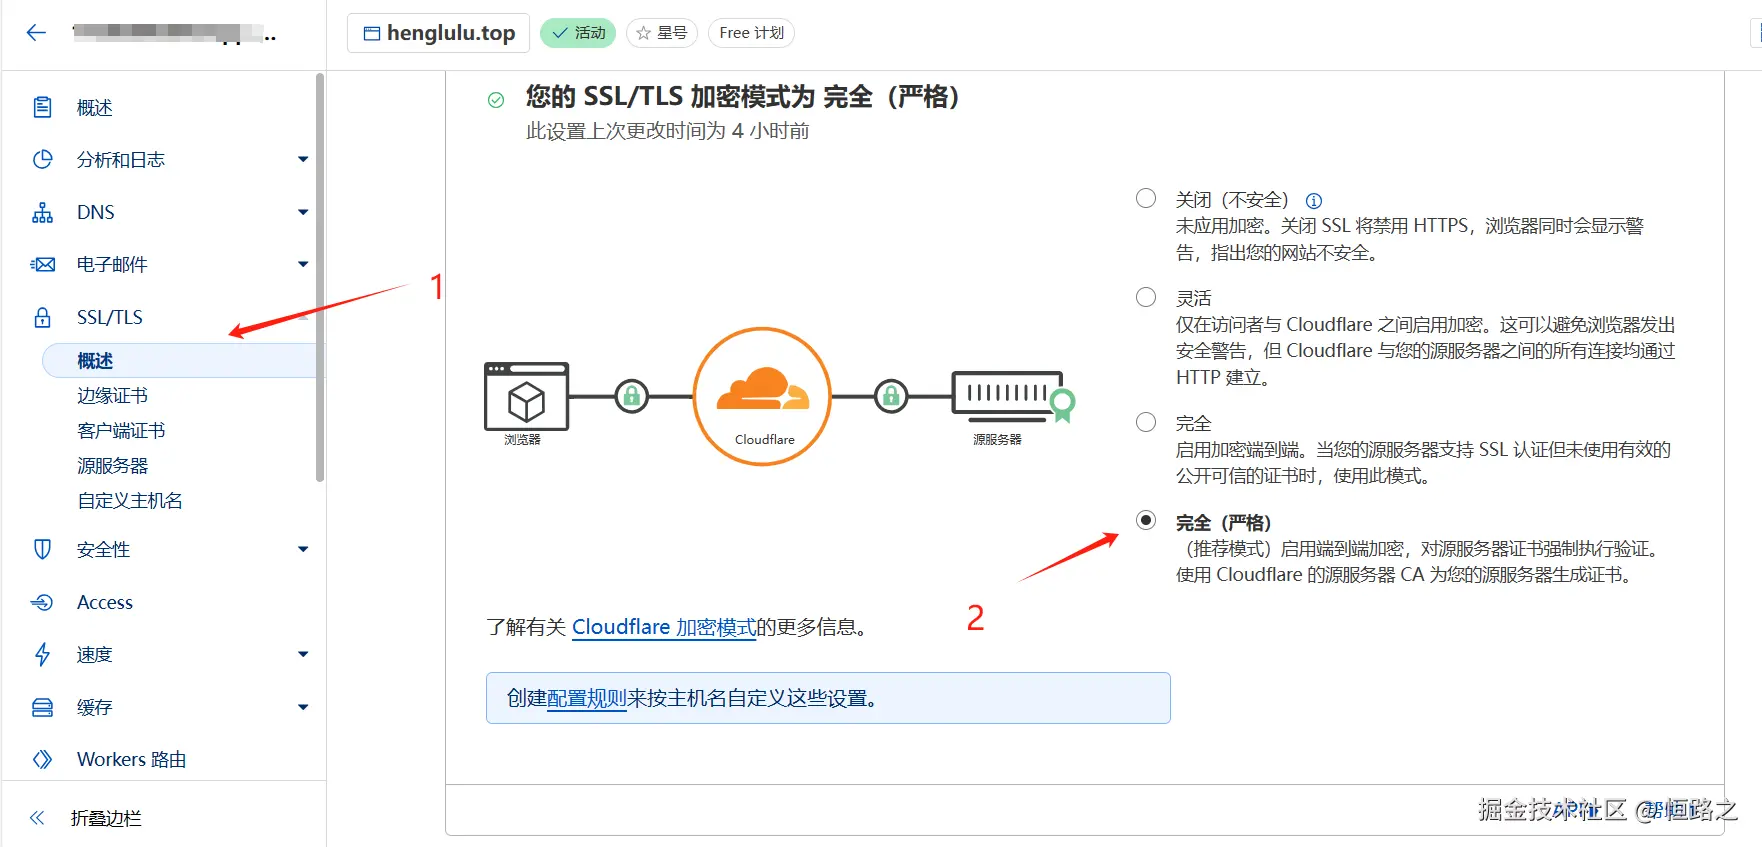1762x847 pixels.
Task: Open the 自定义主机名 submenu item
Action: [x=130, y=500]
